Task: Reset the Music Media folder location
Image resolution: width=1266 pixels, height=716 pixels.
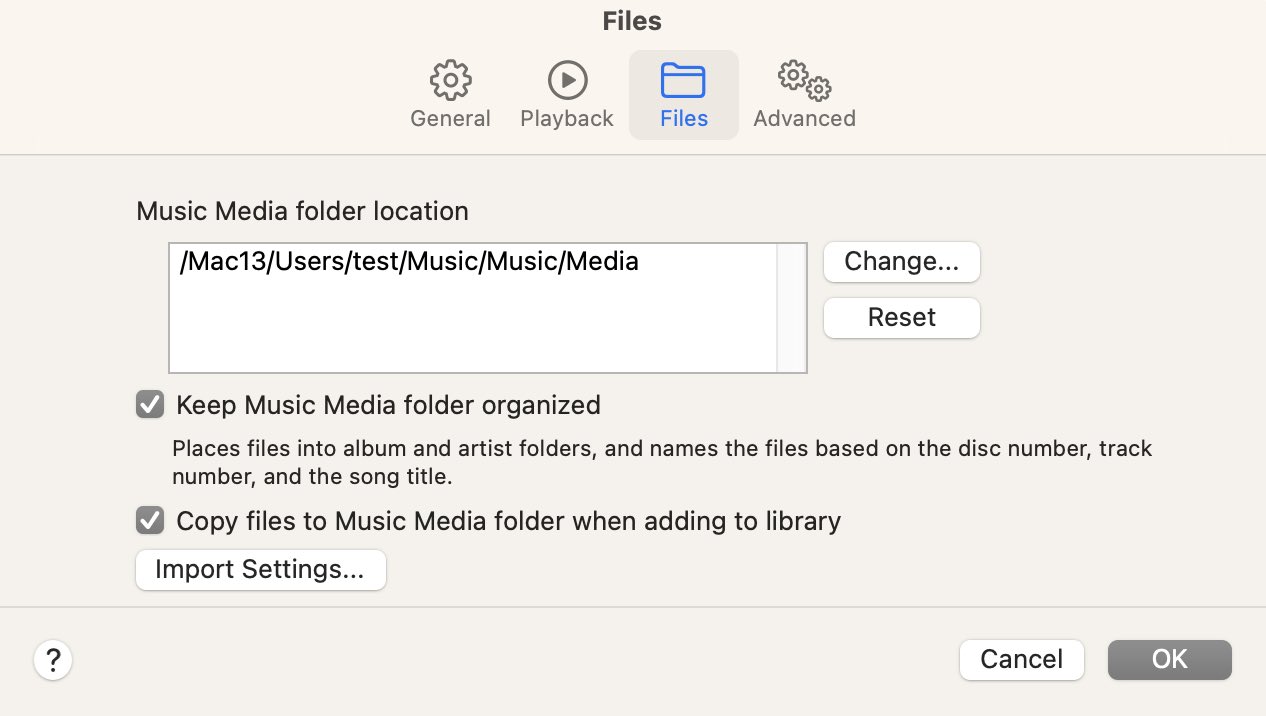Action: 901,317
